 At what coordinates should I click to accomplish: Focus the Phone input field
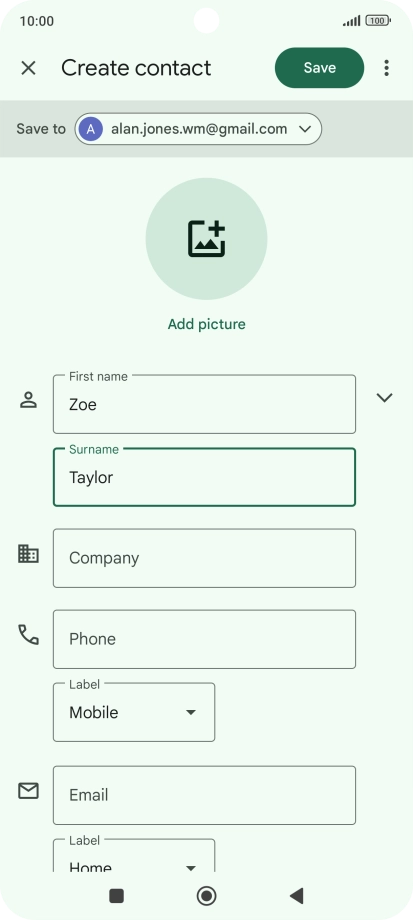pos(204,639)
